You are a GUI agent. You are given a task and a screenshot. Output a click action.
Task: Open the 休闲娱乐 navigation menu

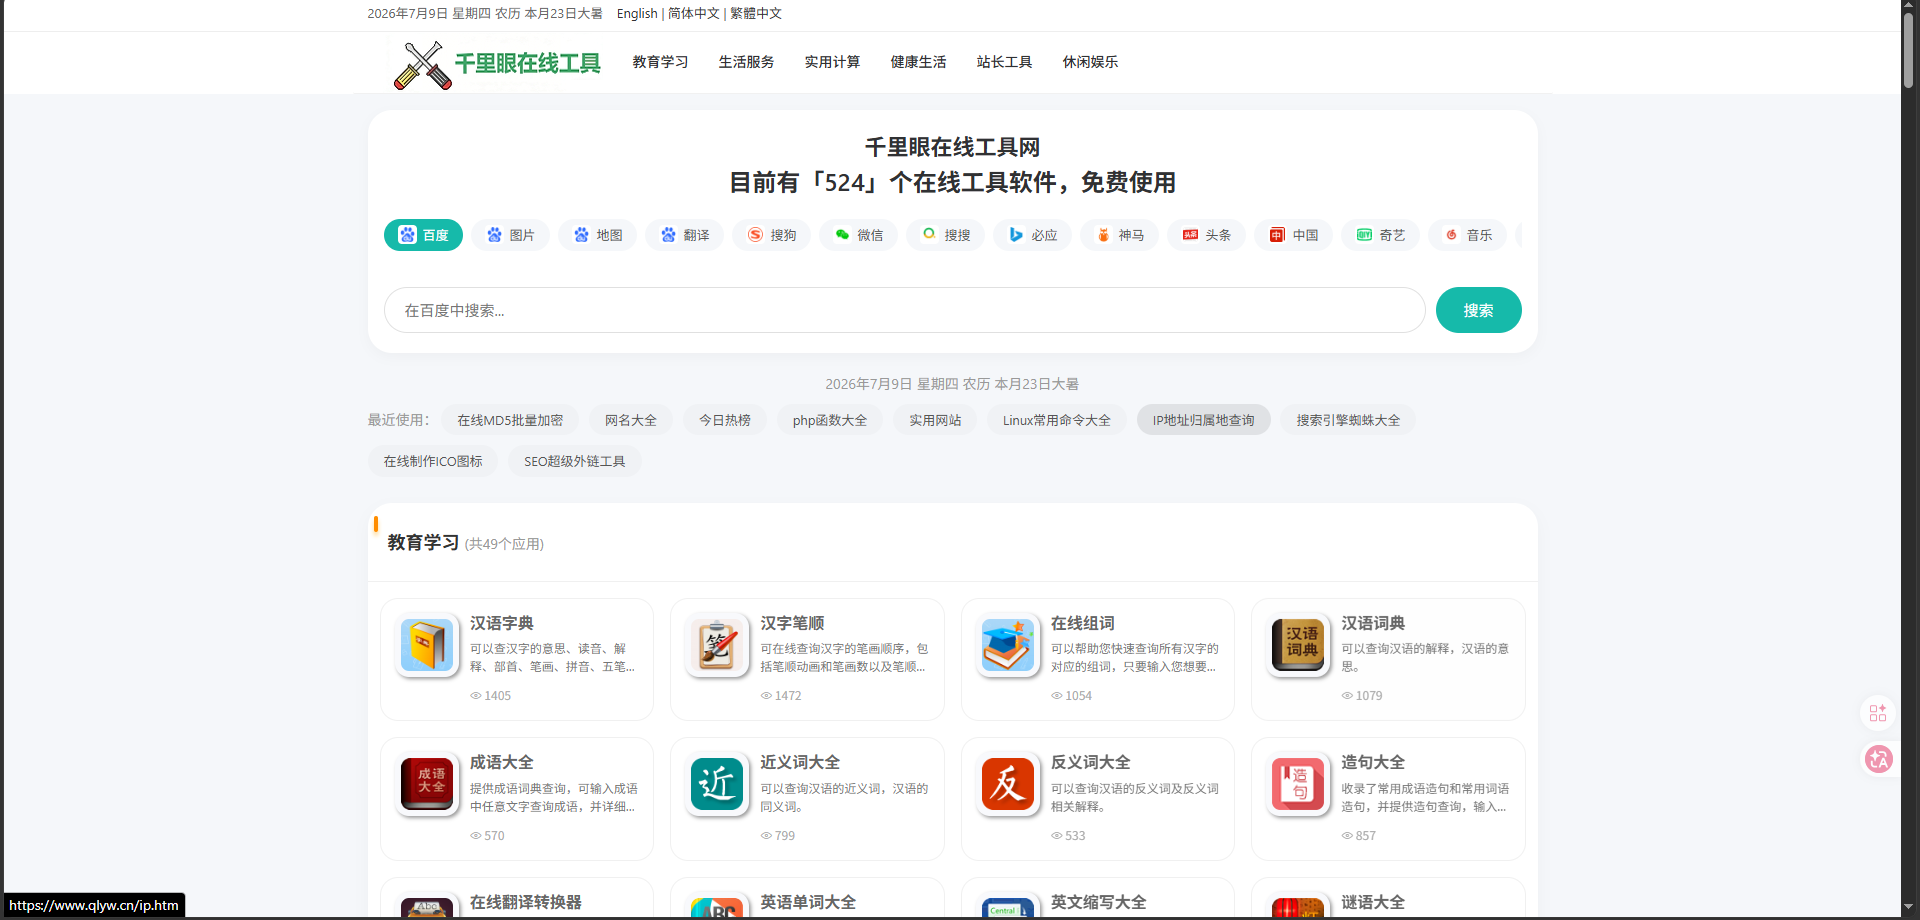(1090, 62)
